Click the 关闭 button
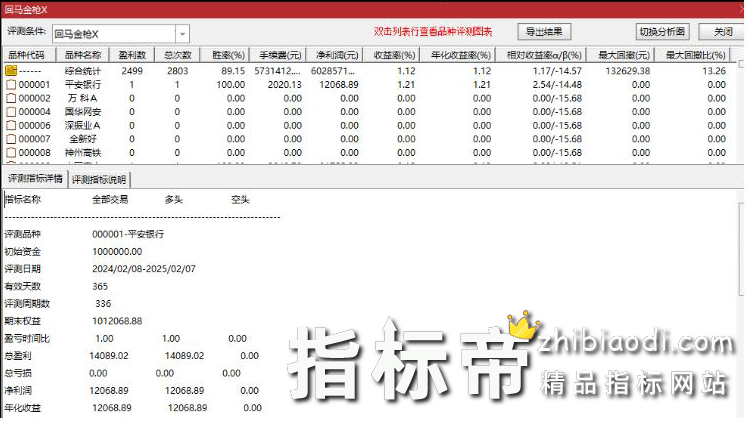This screenshot has height=428, width=746. 722,32
